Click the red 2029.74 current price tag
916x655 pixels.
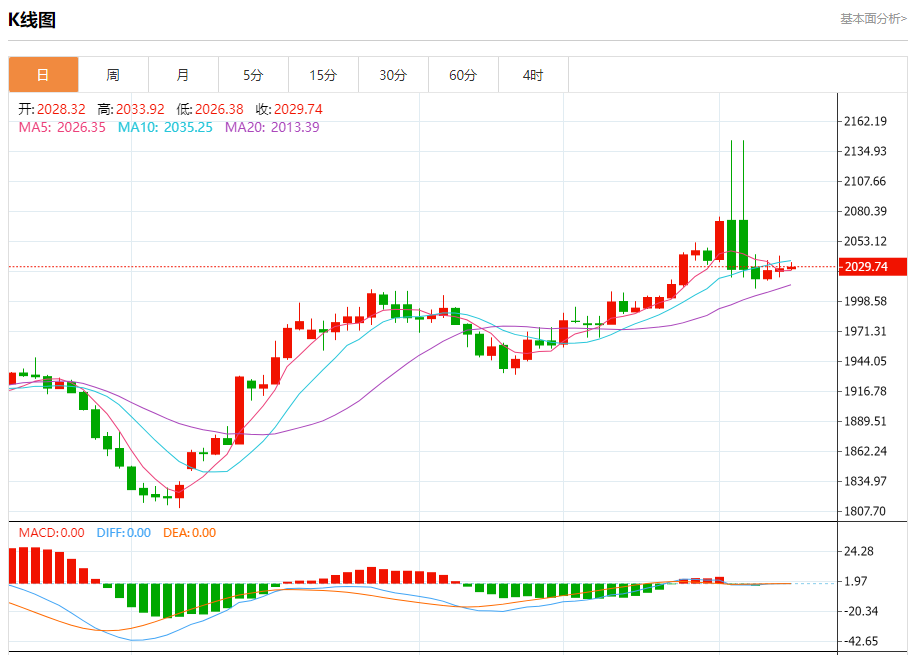pos(872,266)
